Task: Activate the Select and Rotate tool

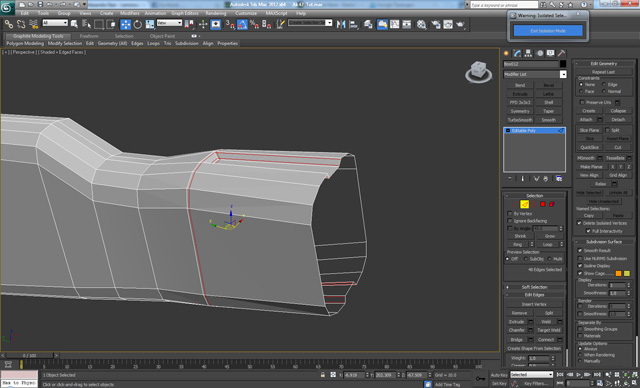Action: (138, 24)
